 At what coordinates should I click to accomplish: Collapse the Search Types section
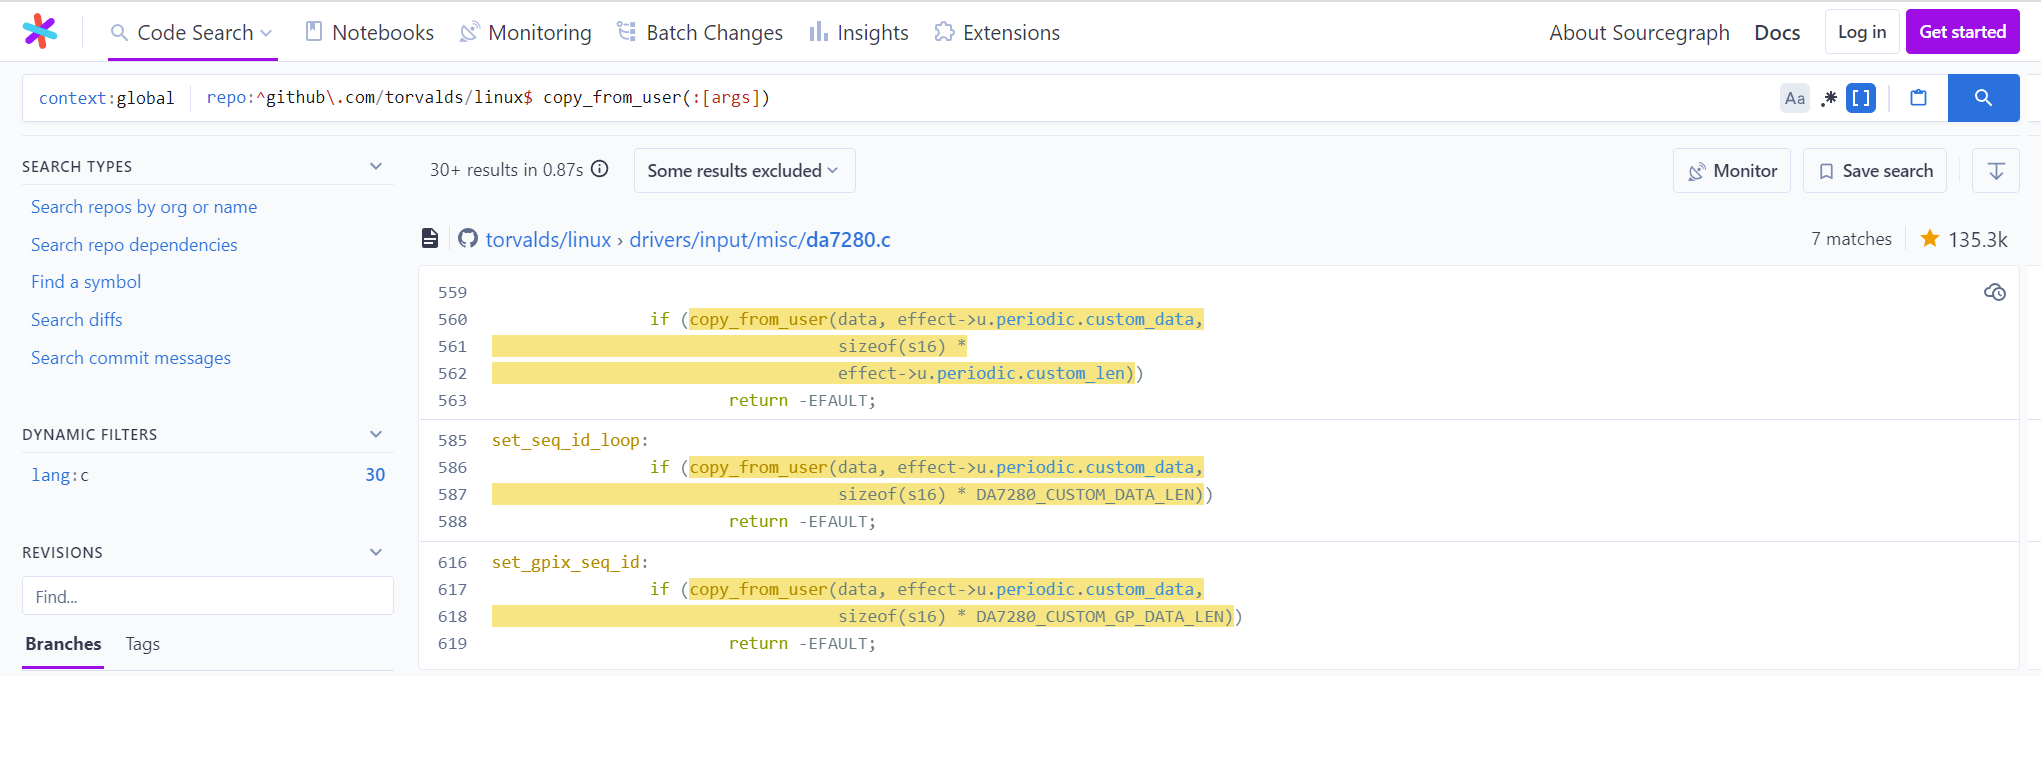376,166
